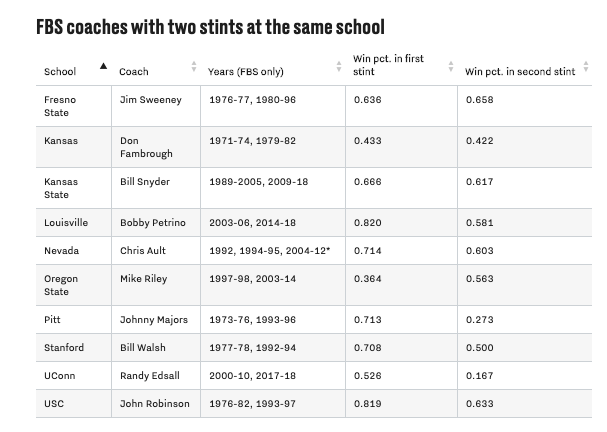Click the first stint win pct. sort arrows
The image size is (607, 432).
pyautogui.click(x=451, y=67)
